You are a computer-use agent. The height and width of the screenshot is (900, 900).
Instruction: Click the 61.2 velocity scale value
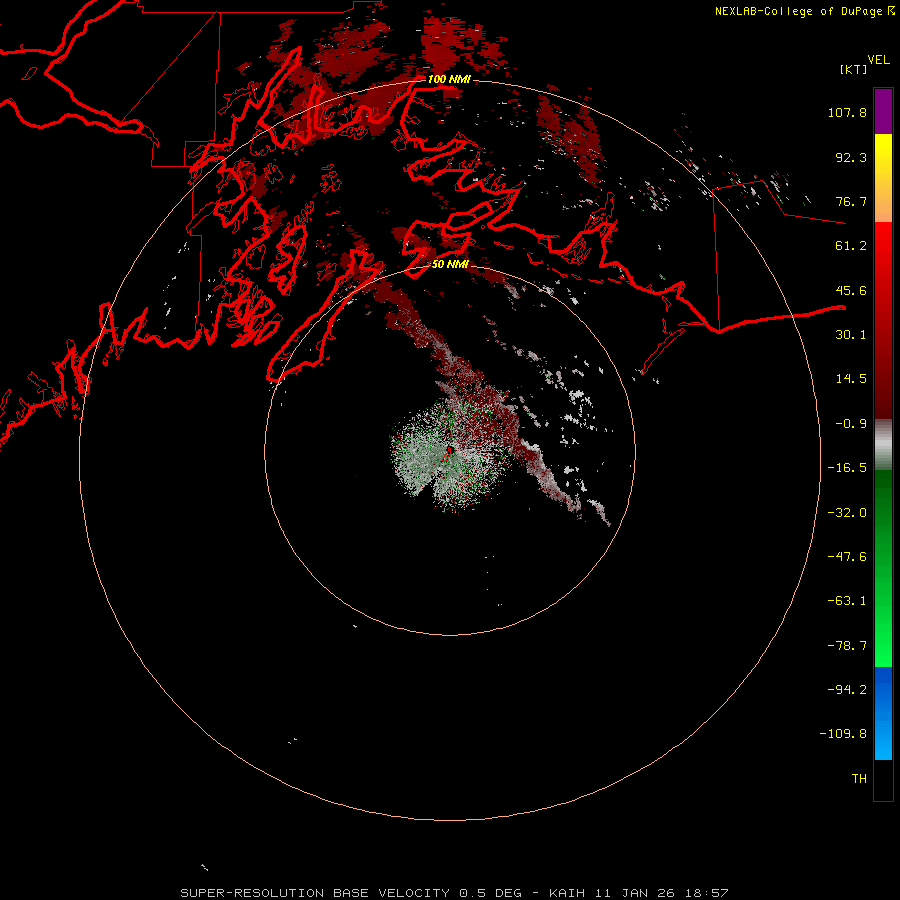click(x=851, y=246)
